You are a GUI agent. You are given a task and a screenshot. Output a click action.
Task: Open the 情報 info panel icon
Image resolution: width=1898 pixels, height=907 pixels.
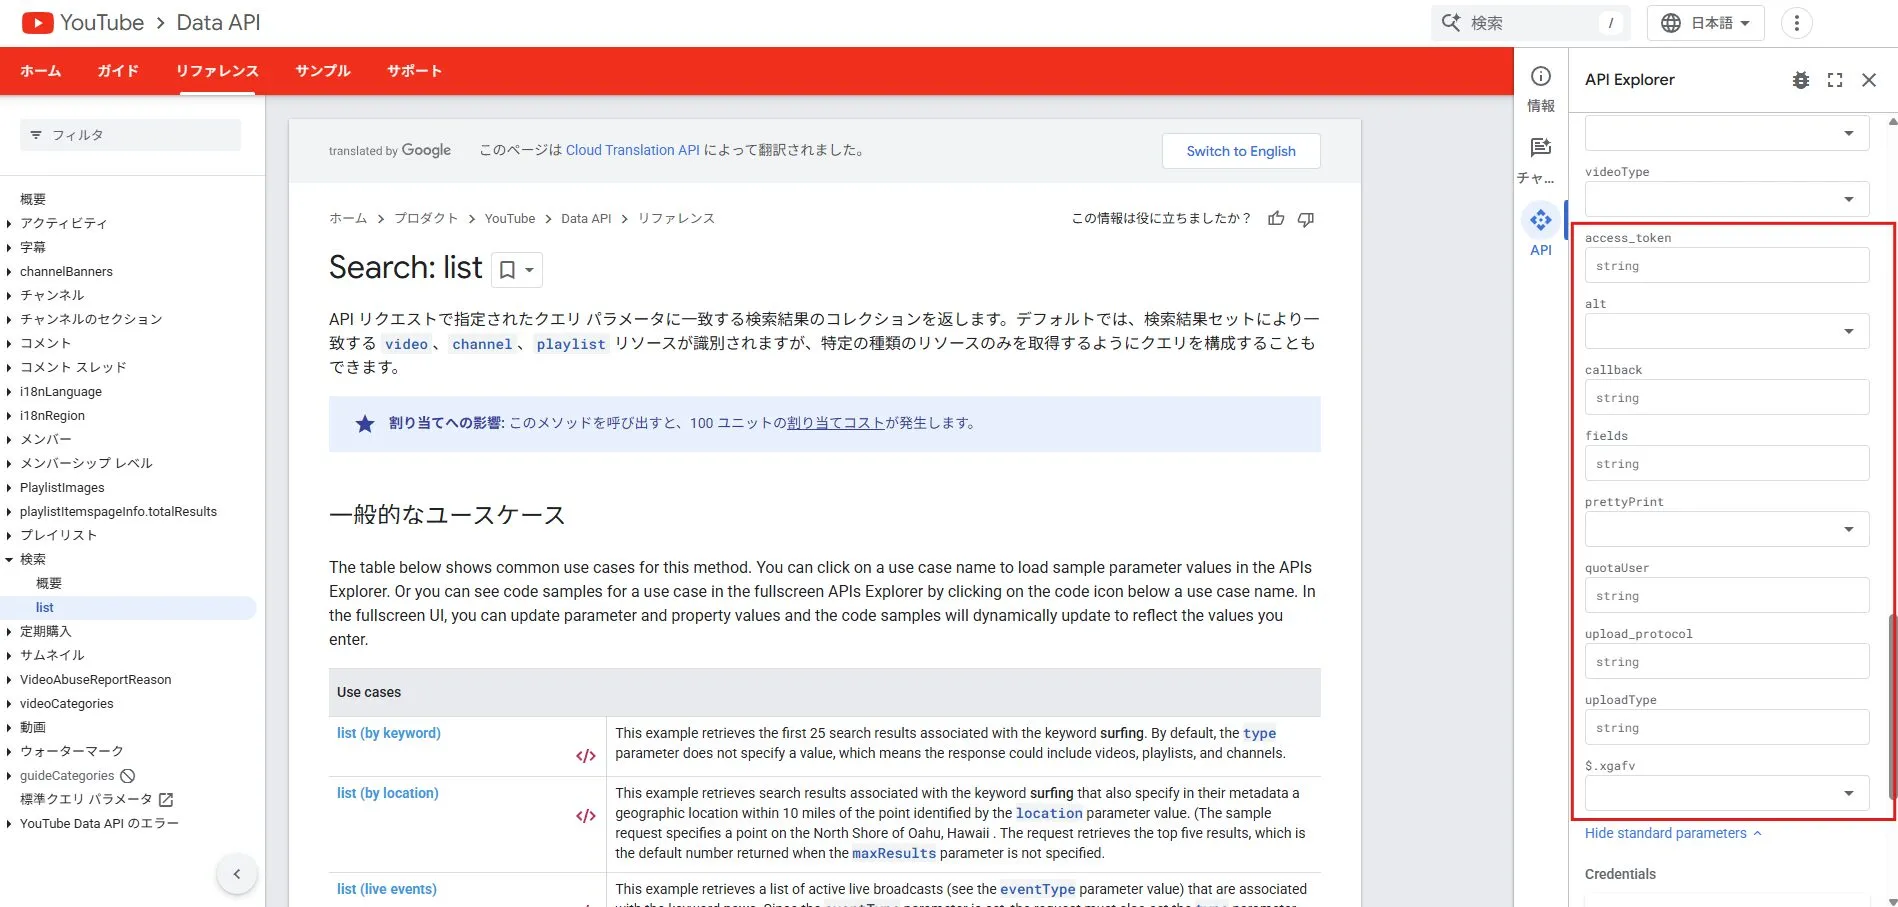pos(1541,76)
